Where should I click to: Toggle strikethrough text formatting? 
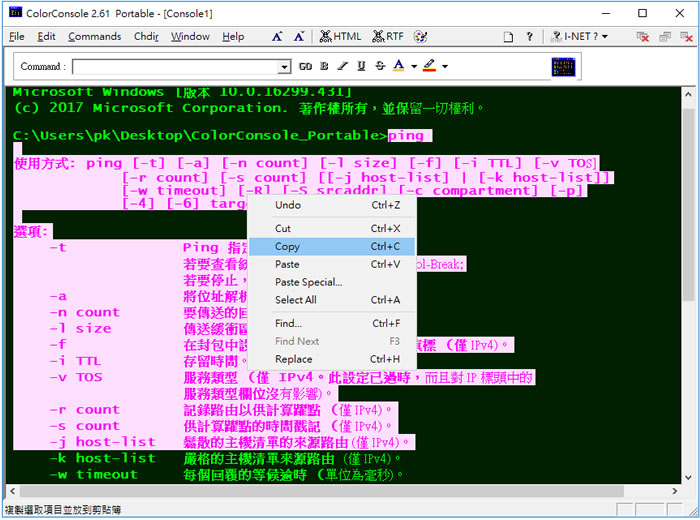click(380, 67)
